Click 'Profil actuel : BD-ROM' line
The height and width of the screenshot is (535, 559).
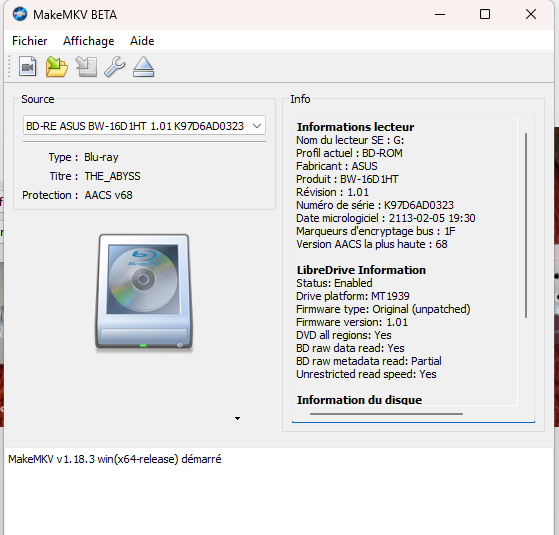pyautogui.click(x=349, y=153)
